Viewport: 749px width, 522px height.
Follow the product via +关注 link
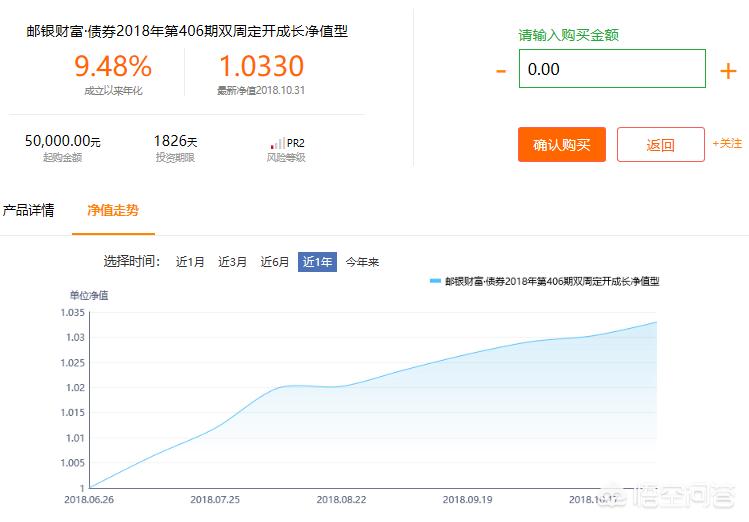727,143
